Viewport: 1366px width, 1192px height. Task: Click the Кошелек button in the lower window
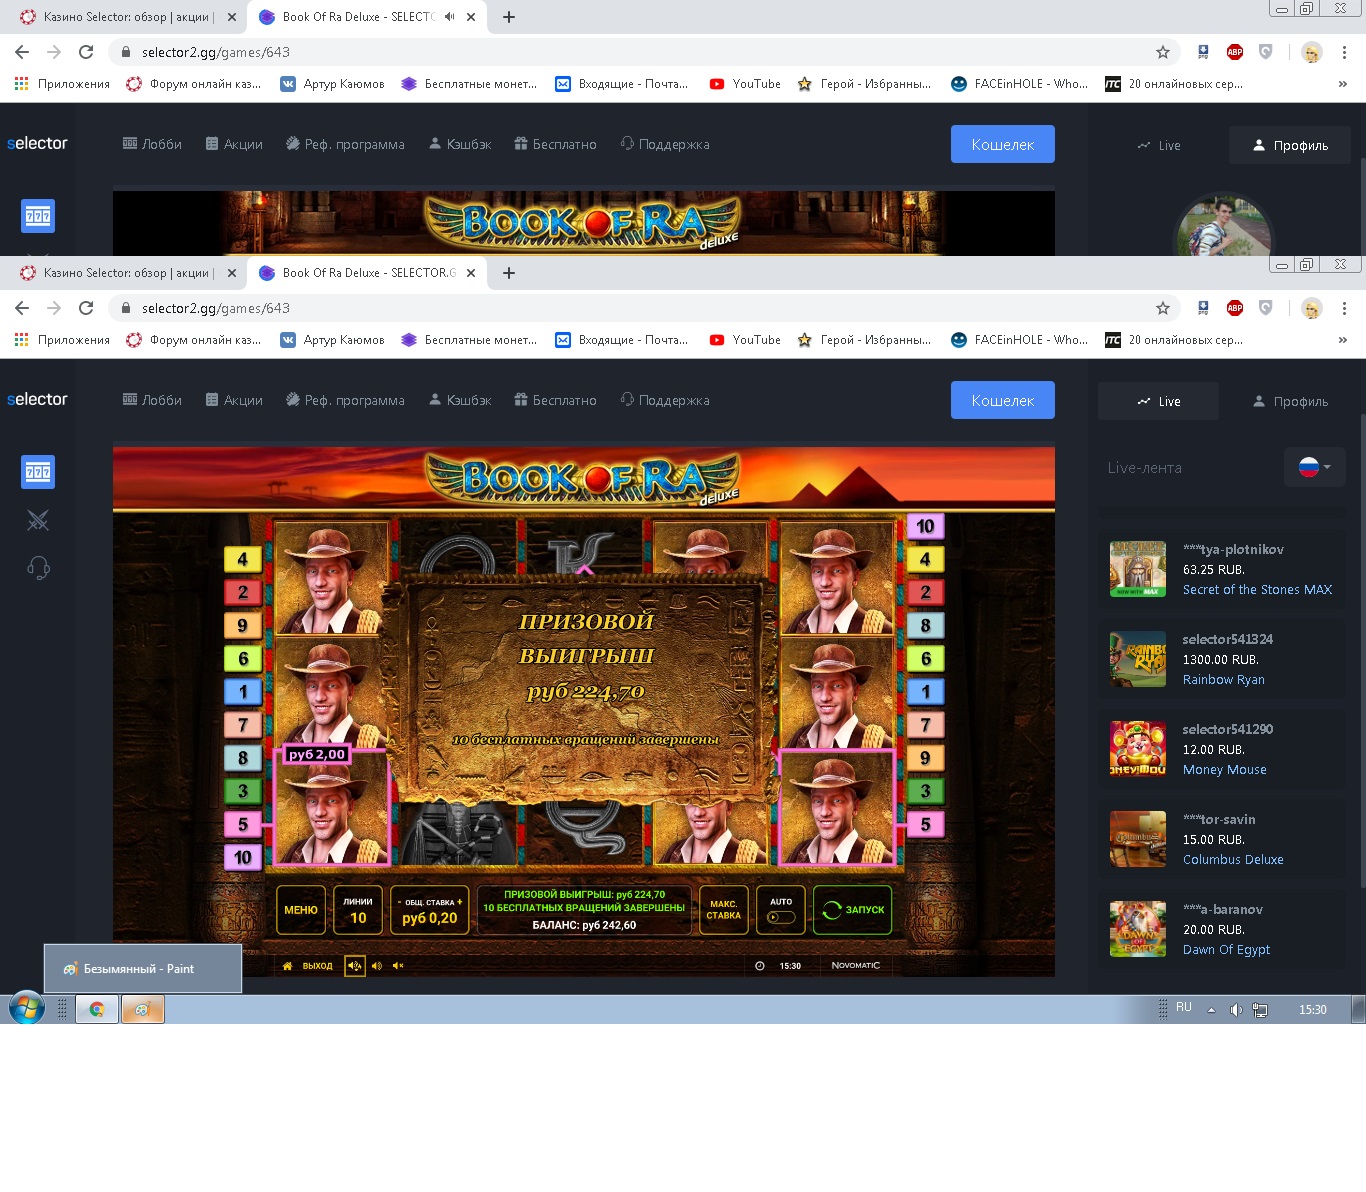tap(1003, 400)
